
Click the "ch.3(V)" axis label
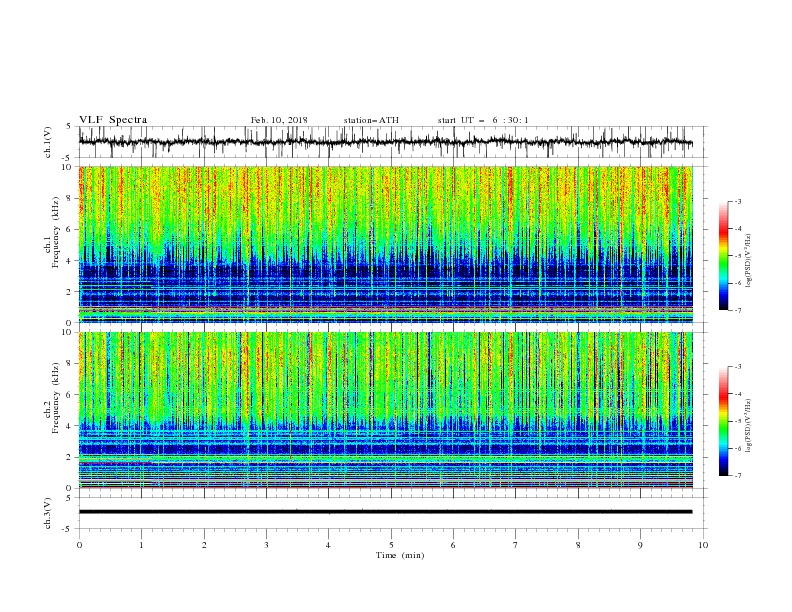[48, 513]
